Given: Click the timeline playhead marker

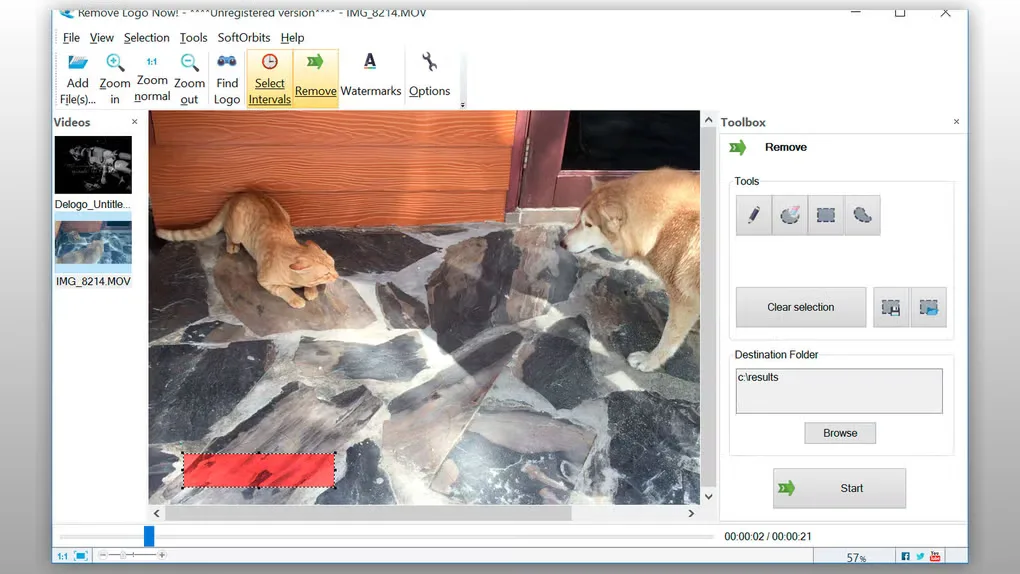Looking at the screenshot, I should pyautogui.click(x=149, y=536).
